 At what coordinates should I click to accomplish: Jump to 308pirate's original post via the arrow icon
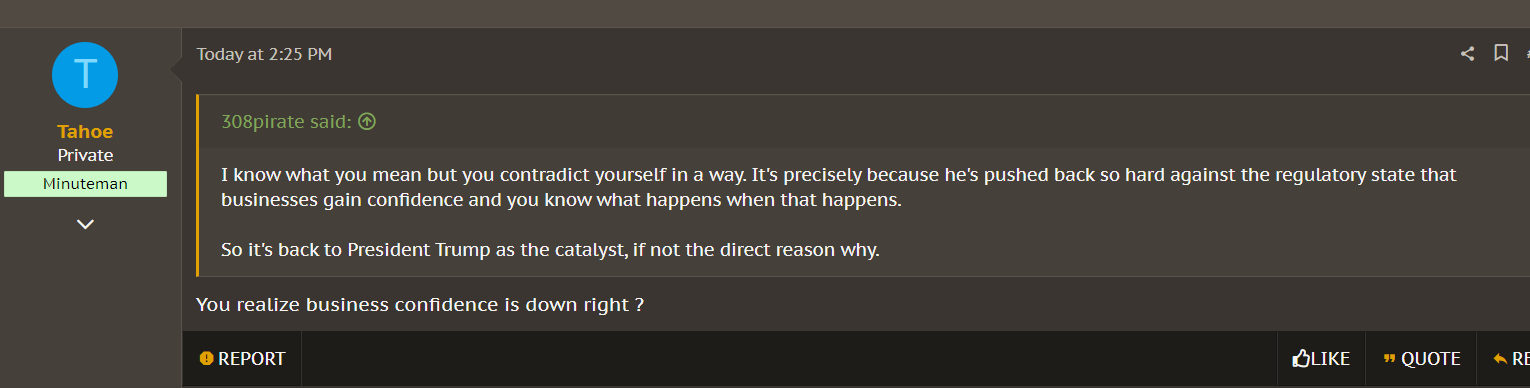coord(367,122)
